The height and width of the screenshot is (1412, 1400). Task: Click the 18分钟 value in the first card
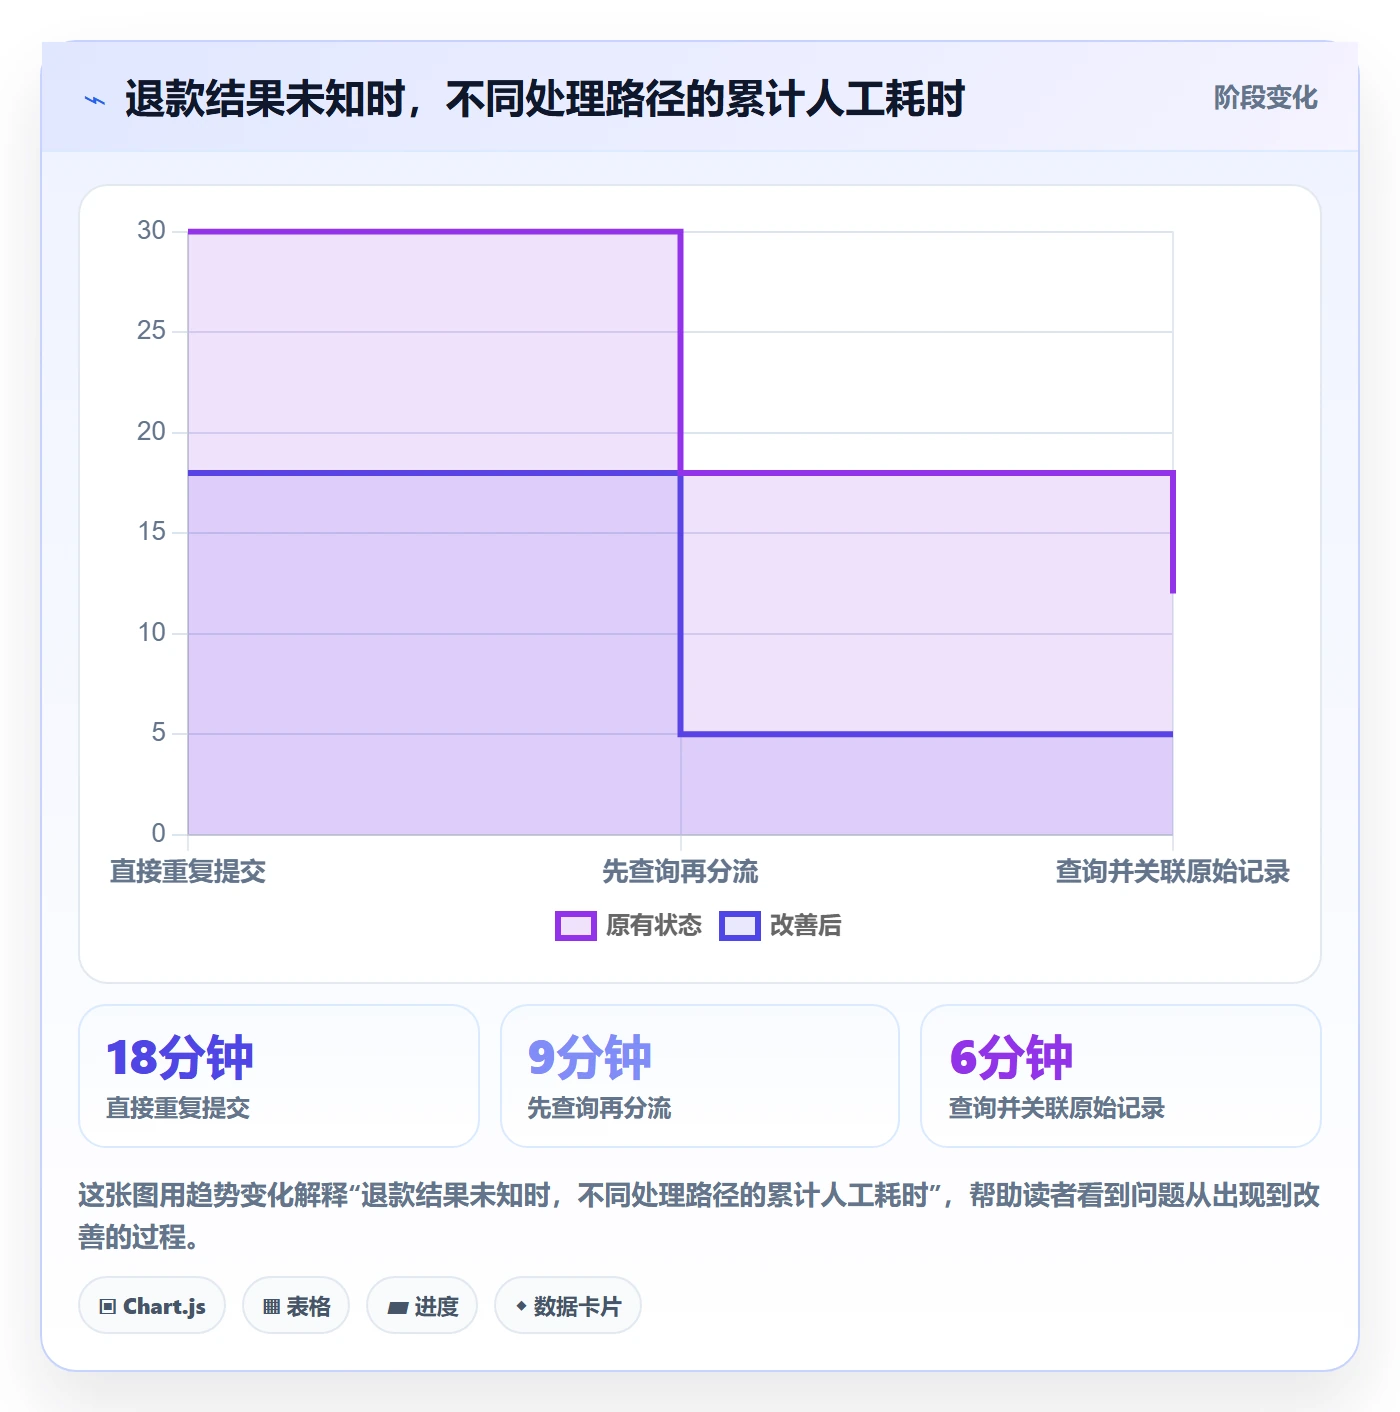click(180, 1058)
